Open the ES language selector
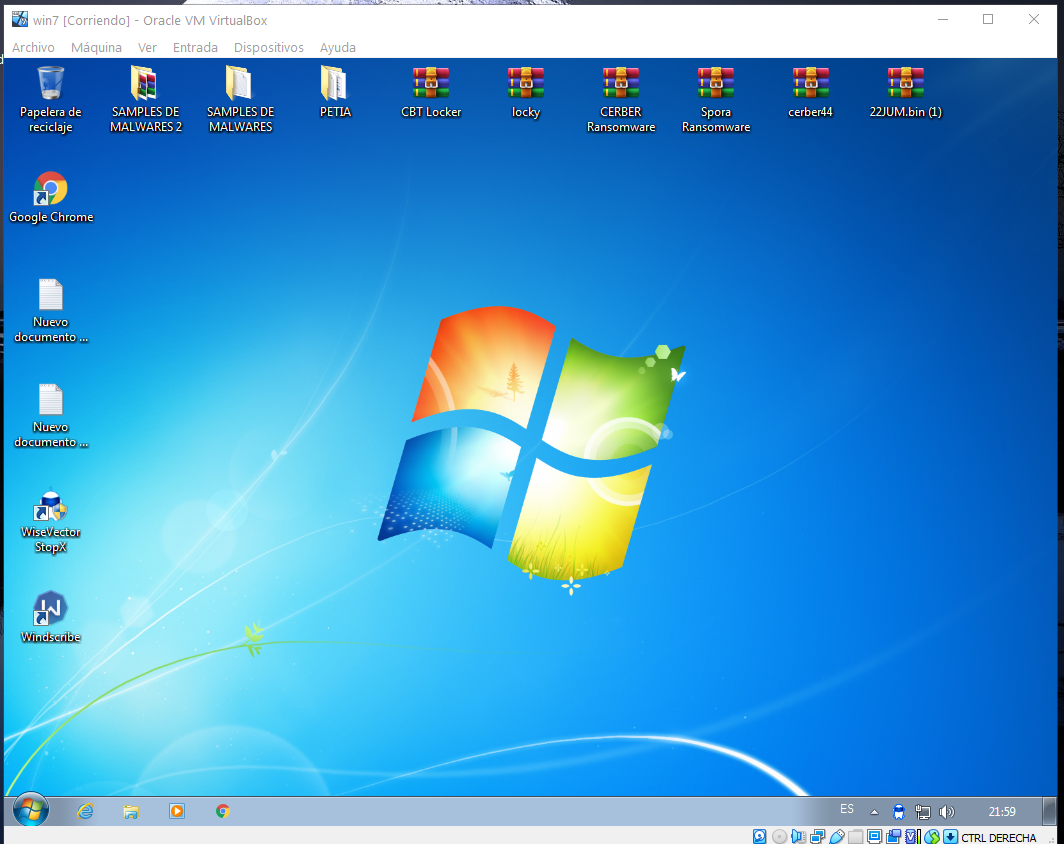The height and width of the screenshot is (844, 1064). (847, 809)
